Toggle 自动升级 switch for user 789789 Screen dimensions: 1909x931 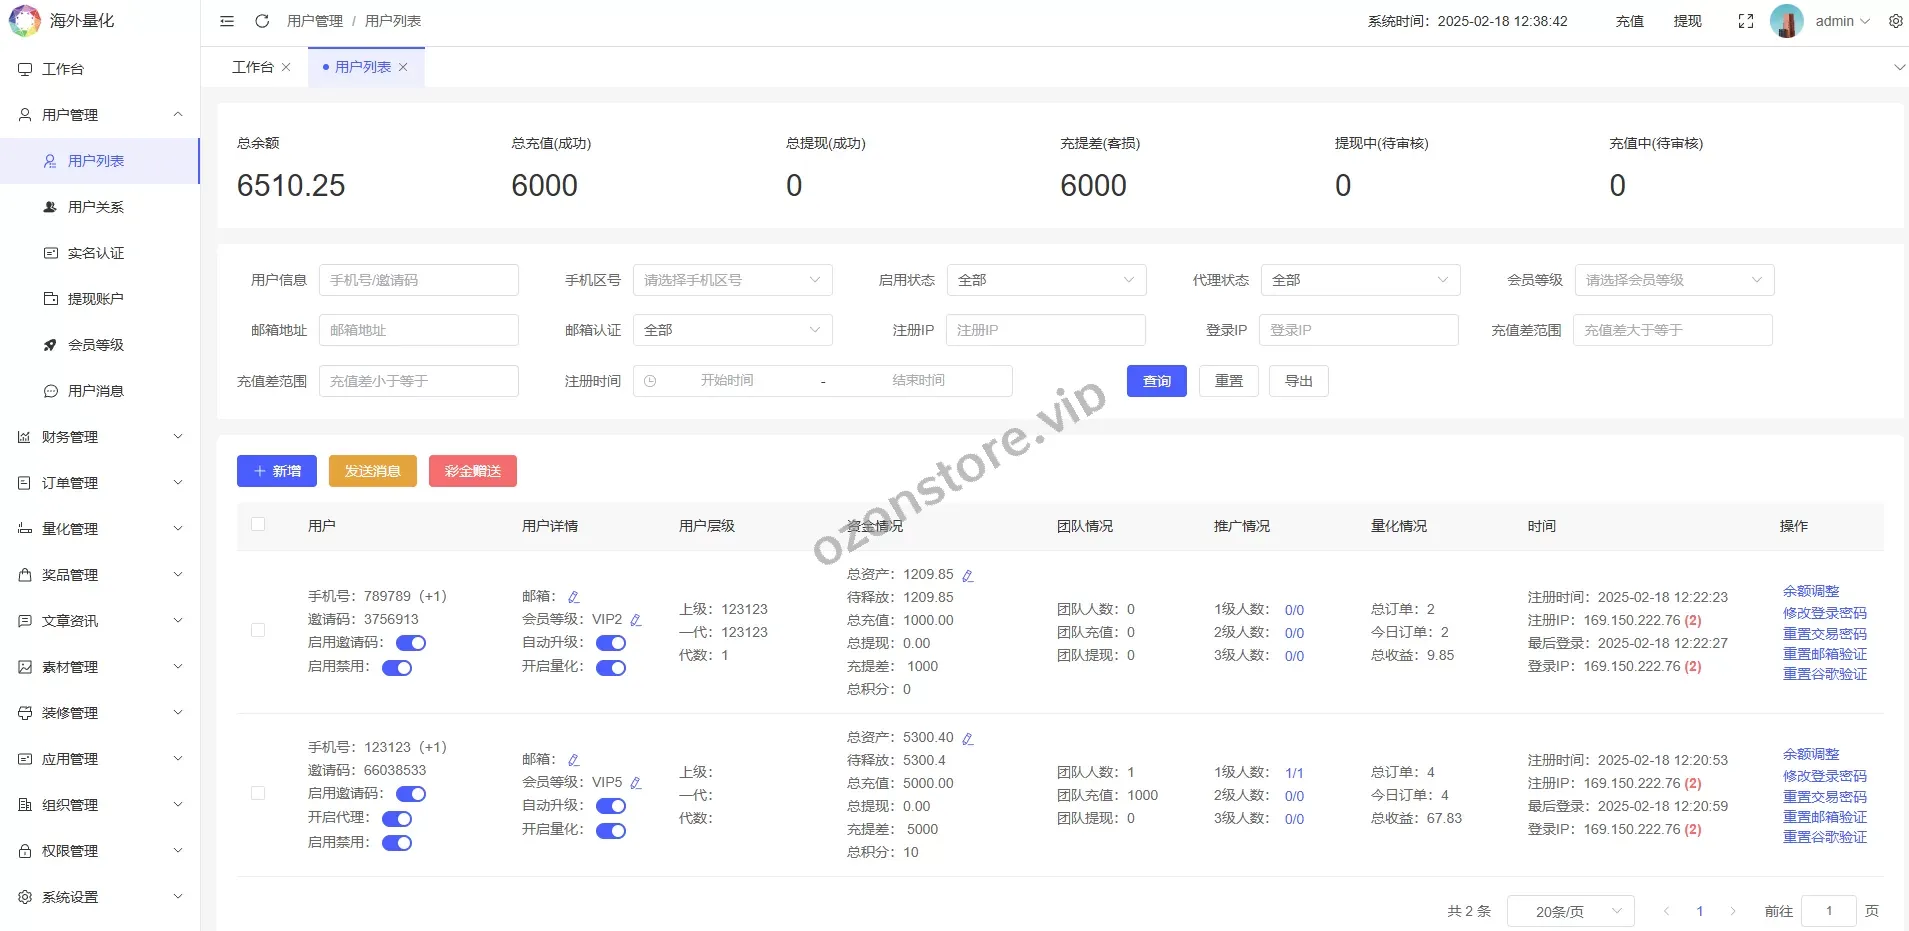(611, 643)
